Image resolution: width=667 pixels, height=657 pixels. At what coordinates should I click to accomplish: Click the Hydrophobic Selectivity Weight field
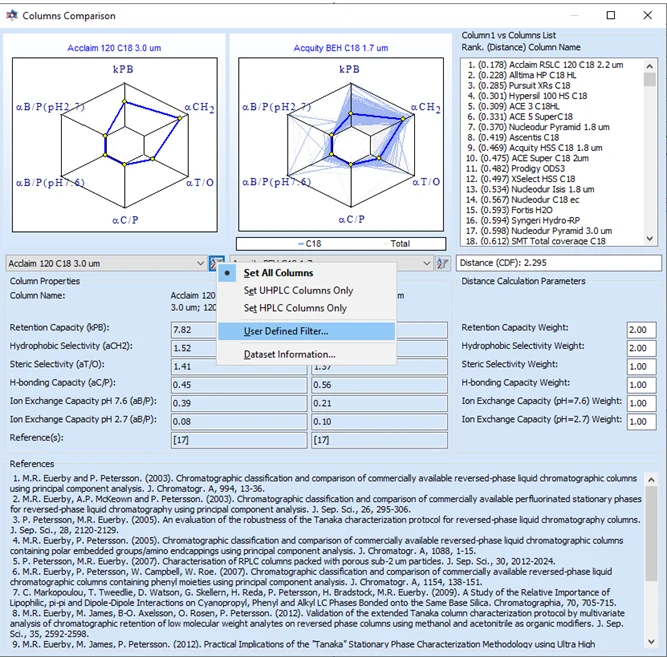coord(641,348)
